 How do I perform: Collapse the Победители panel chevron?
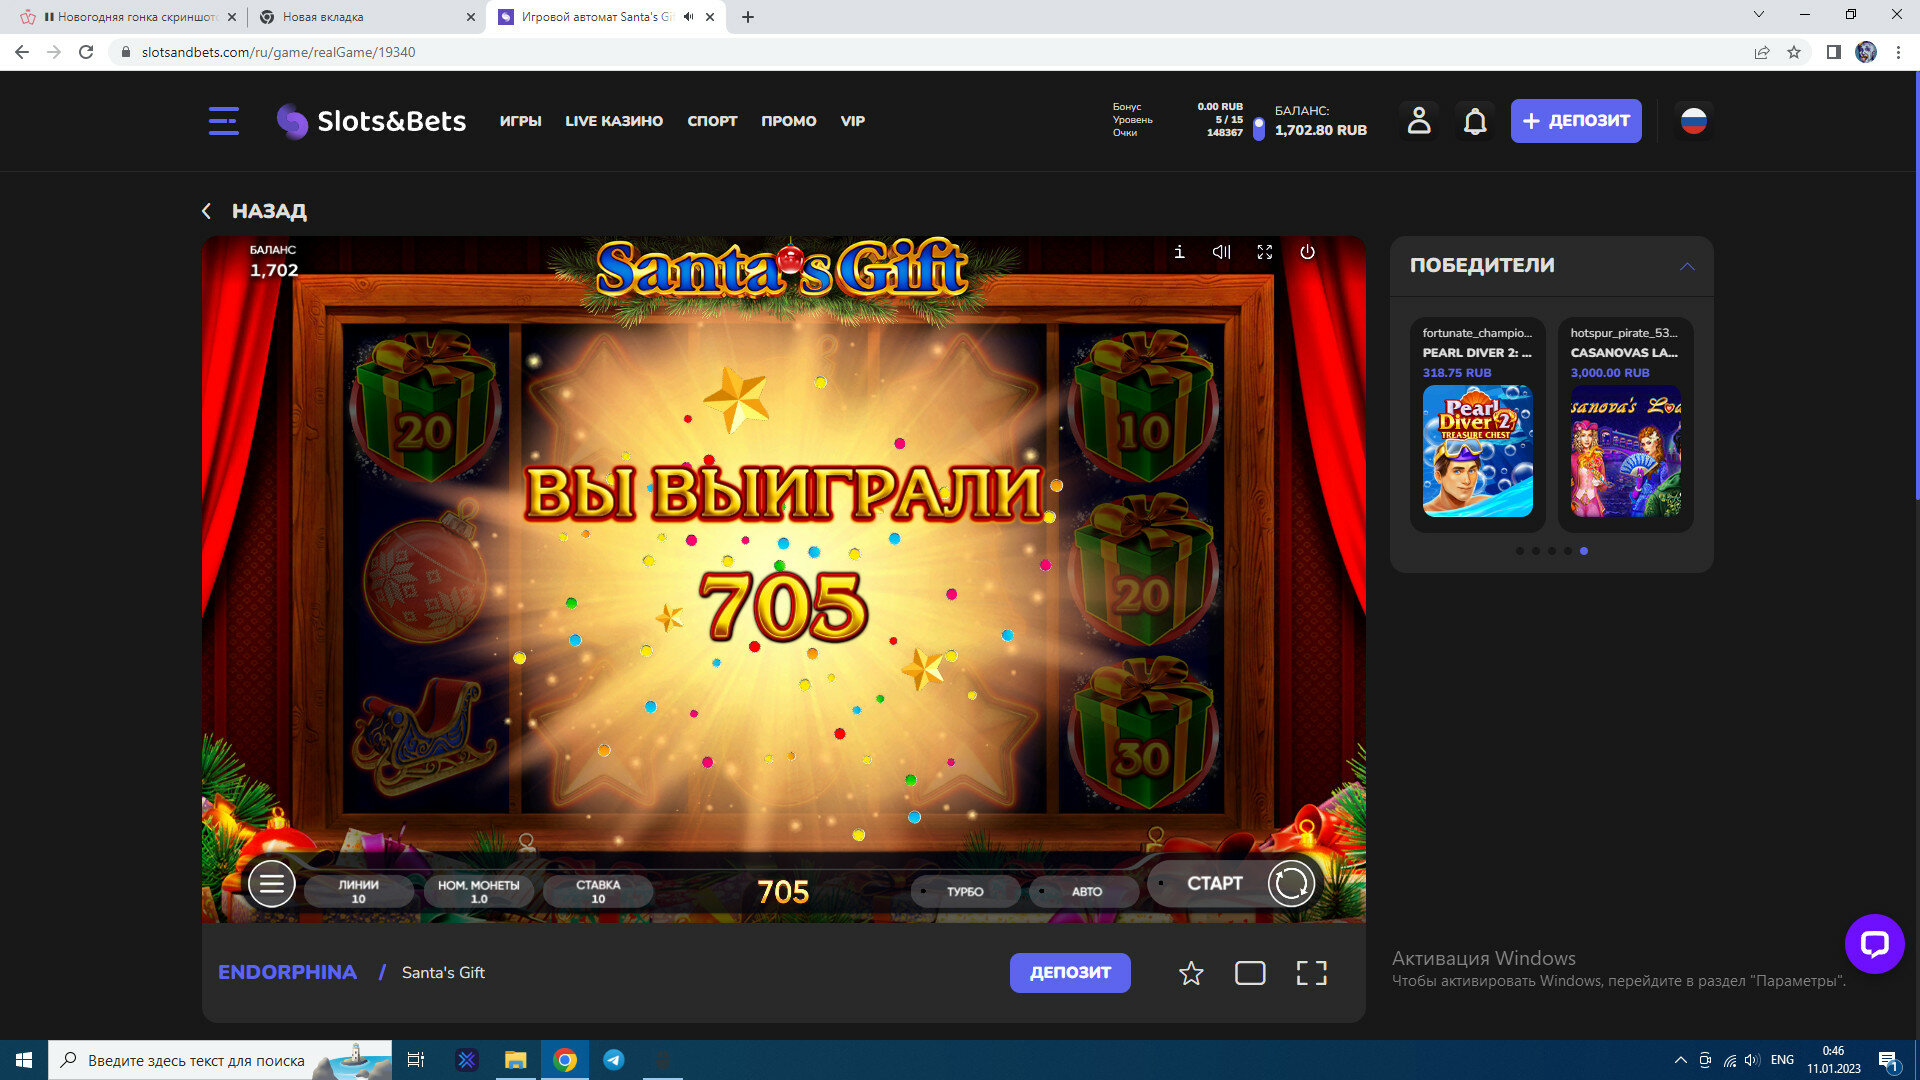tap(1687, 266)
